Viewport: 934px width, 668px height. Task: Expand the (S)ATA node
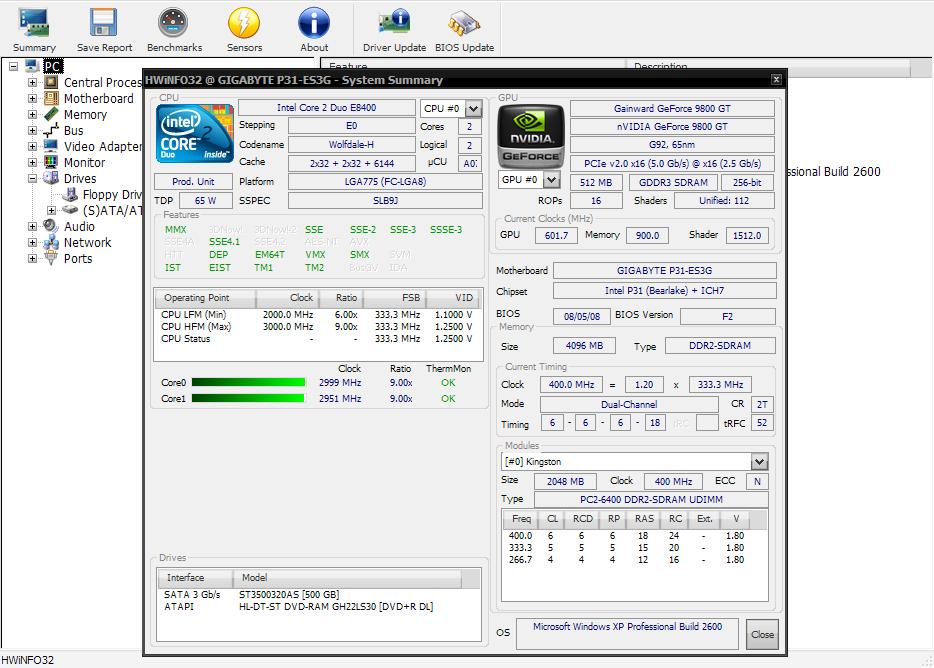(x=51, y=210)
